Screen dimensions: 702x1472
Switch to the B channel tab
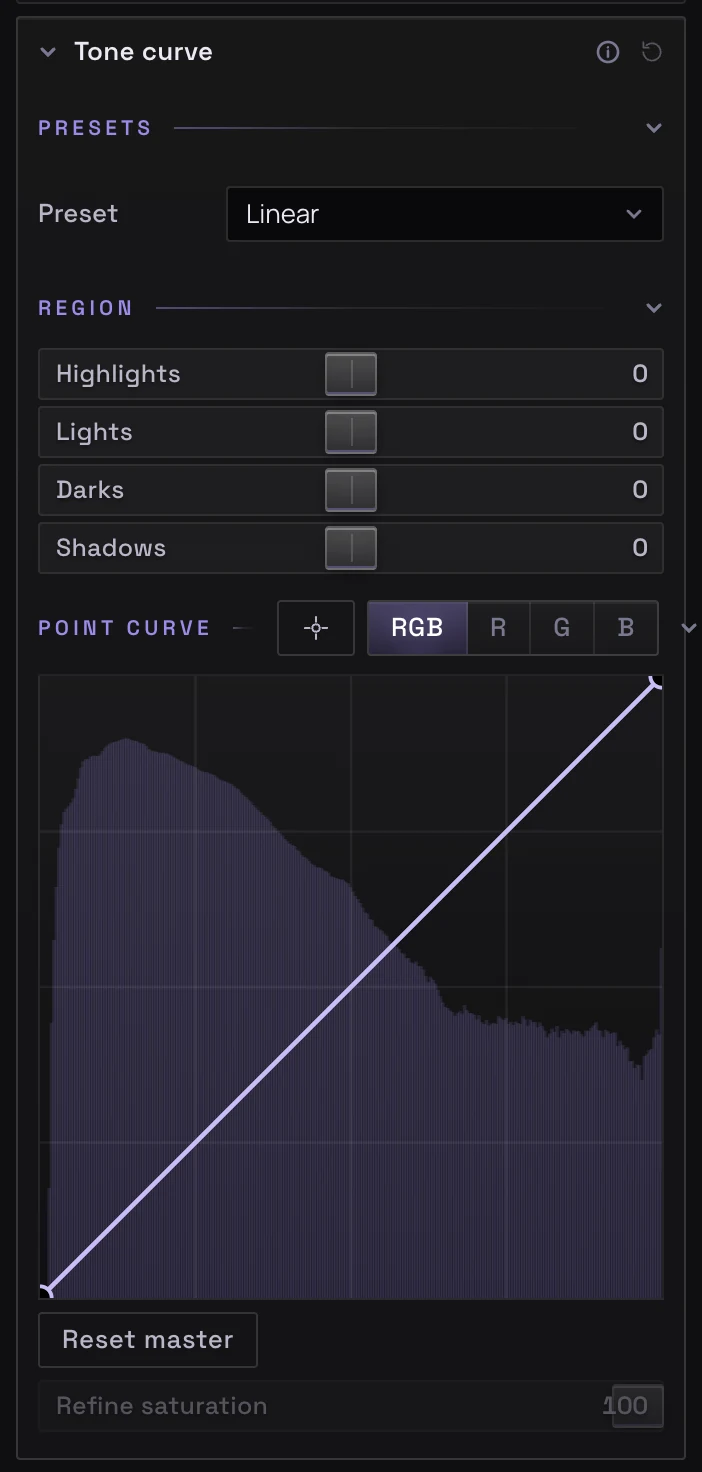pos(626,628)
